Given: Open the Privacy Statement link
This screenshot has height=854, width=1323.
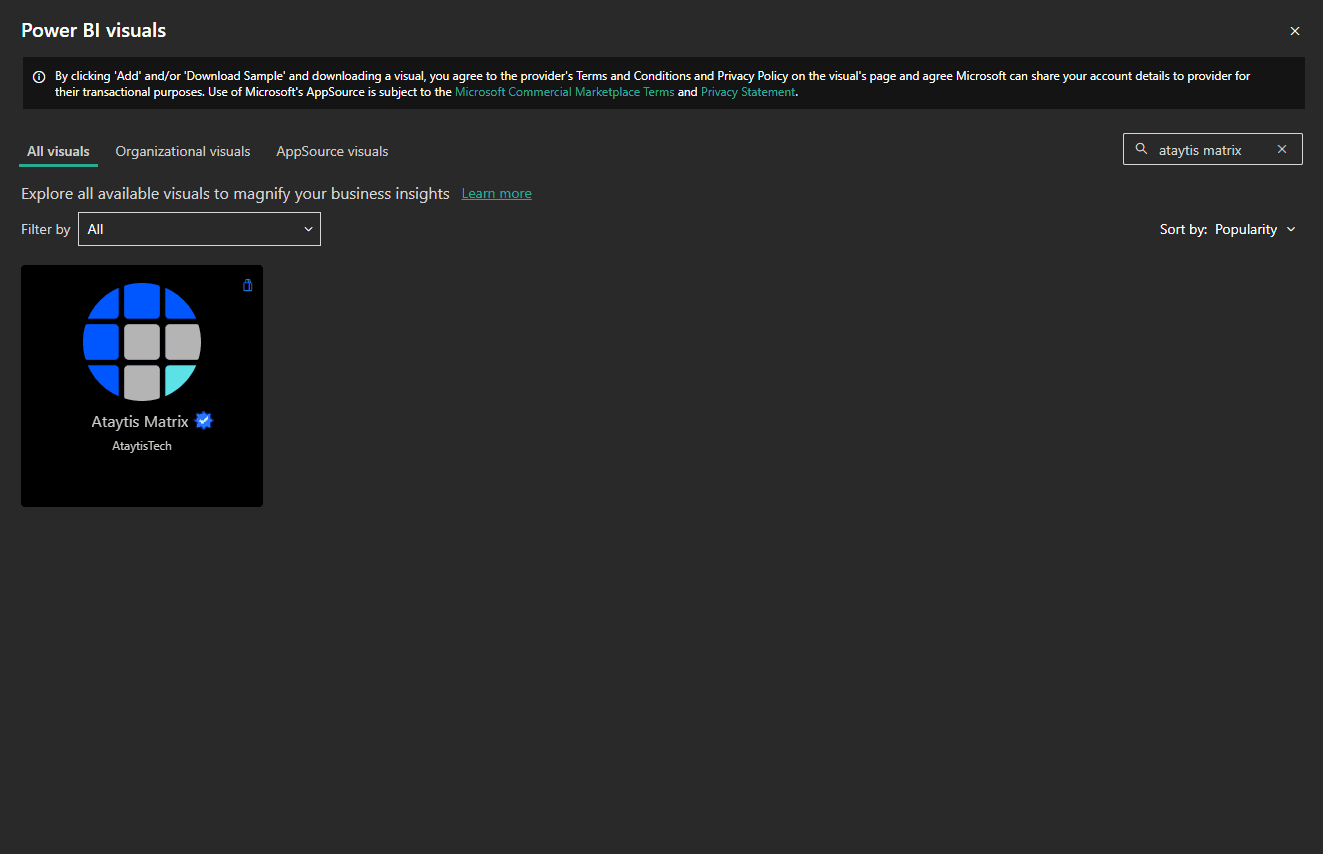Looking at the screenshot, I should [x=748, y=92].
